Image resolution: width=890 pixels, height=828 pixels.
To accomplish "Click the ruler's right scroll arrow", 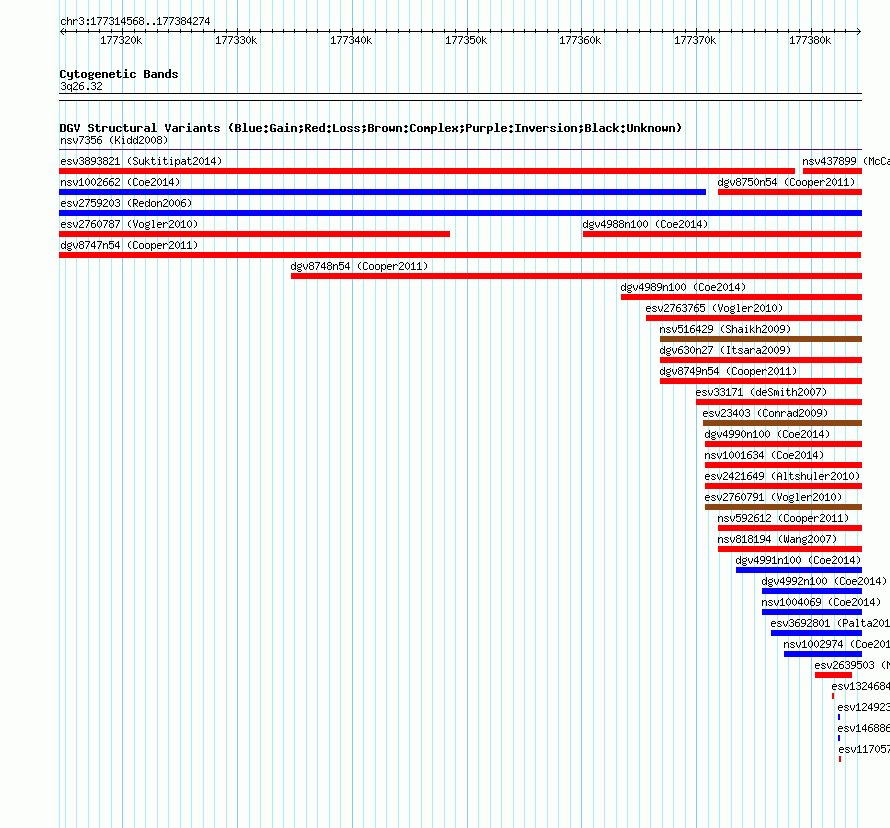I will [859, 31].
